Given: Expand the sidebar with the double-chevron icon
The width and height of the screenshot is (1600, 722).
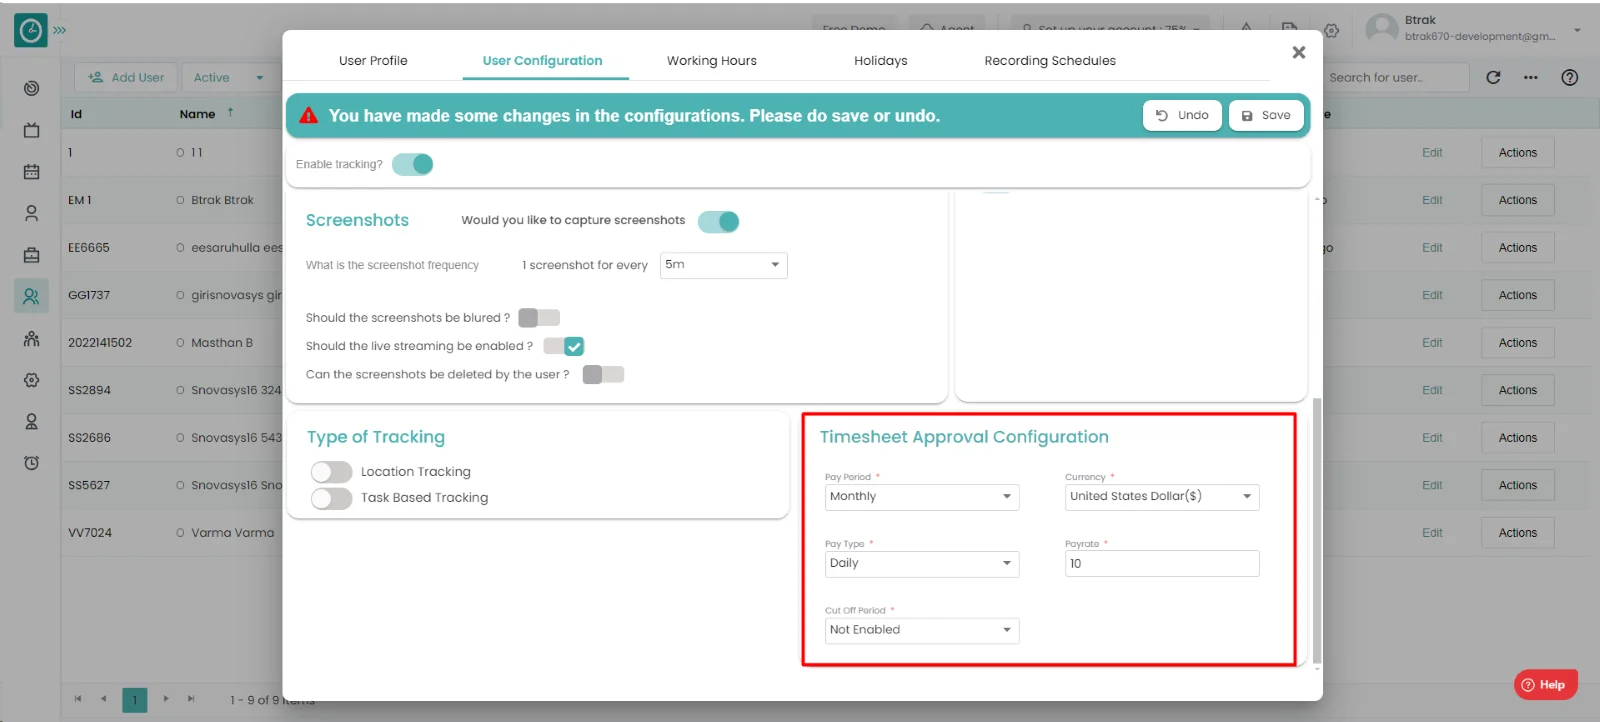Looking at the screenshot, I should click(60, 30).
